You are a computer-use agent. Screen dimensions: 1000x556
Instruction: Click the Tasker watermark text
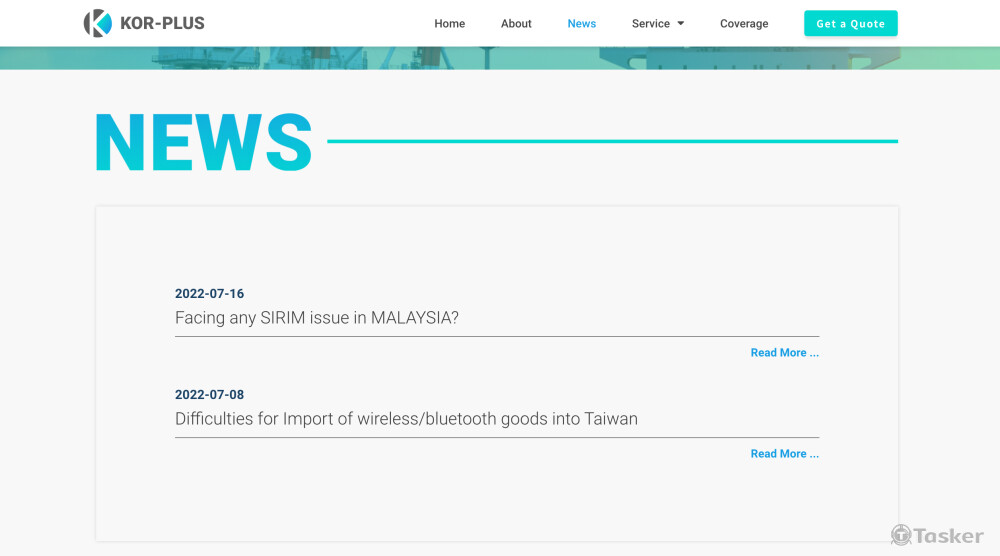948,536
